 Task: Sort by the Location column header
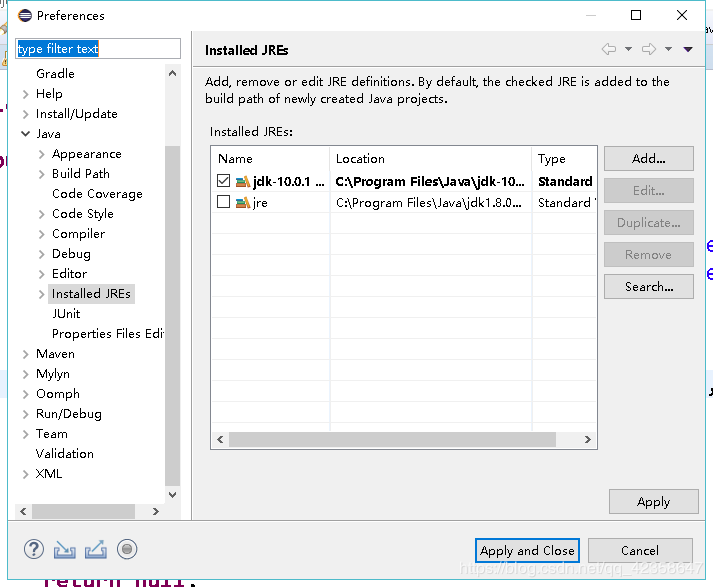click(x=430, y=159)
